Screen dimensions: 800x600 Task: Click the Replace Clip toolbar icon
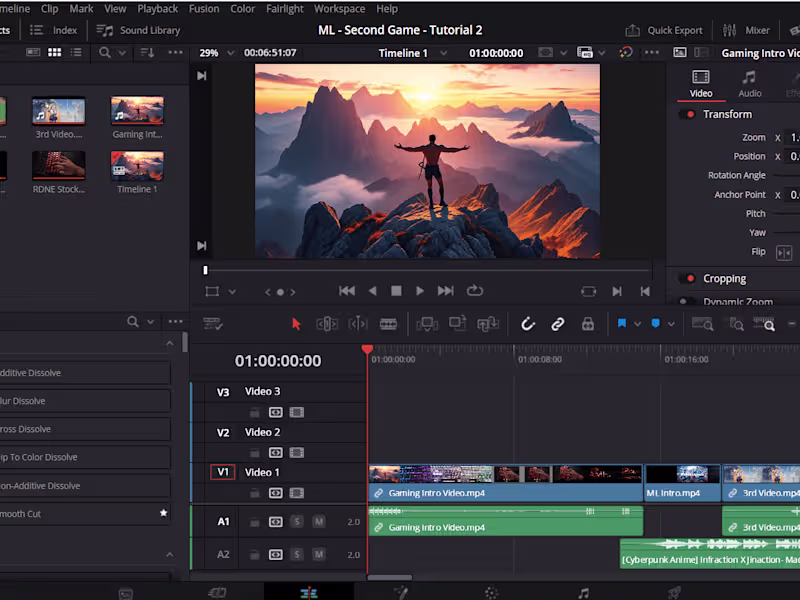[488, 324]
